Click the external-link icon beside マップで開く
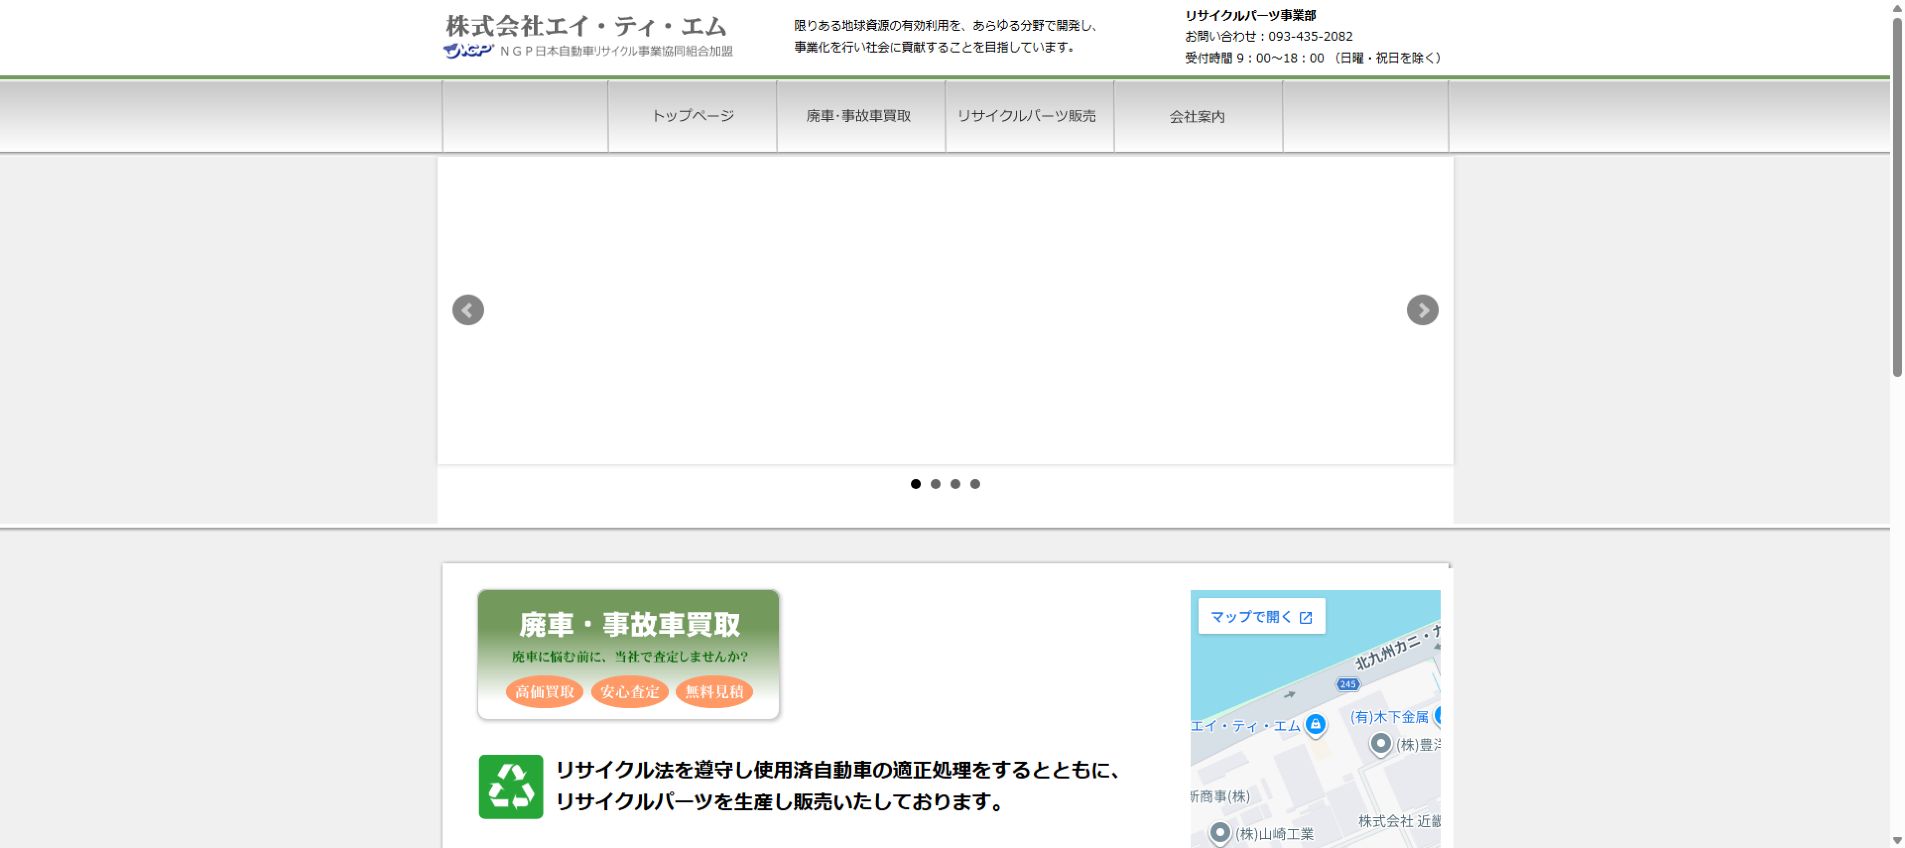1905x848 pixels. point(1306,618)
